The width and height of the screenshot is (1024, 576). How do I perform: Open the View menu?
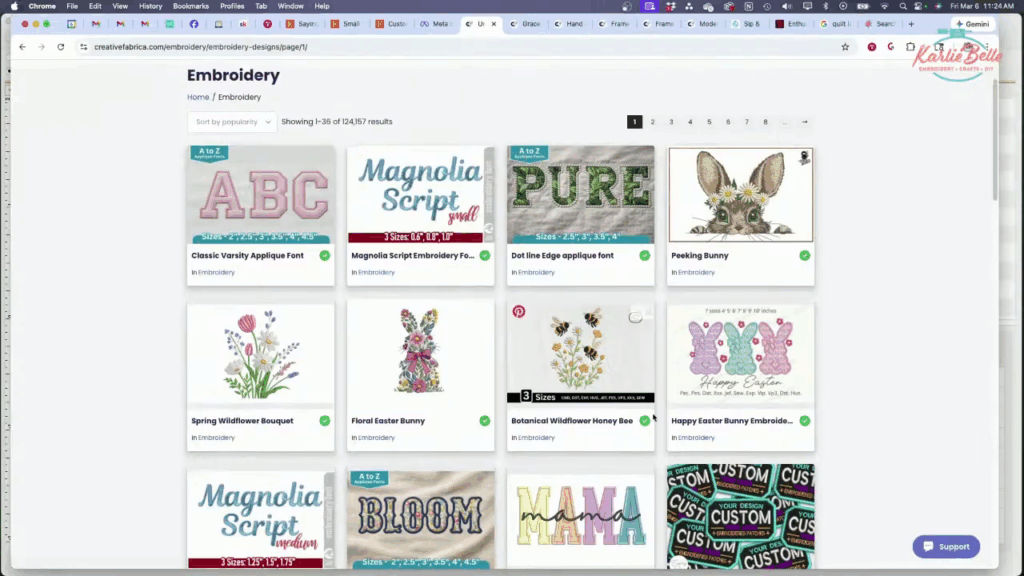coord(120,6)
